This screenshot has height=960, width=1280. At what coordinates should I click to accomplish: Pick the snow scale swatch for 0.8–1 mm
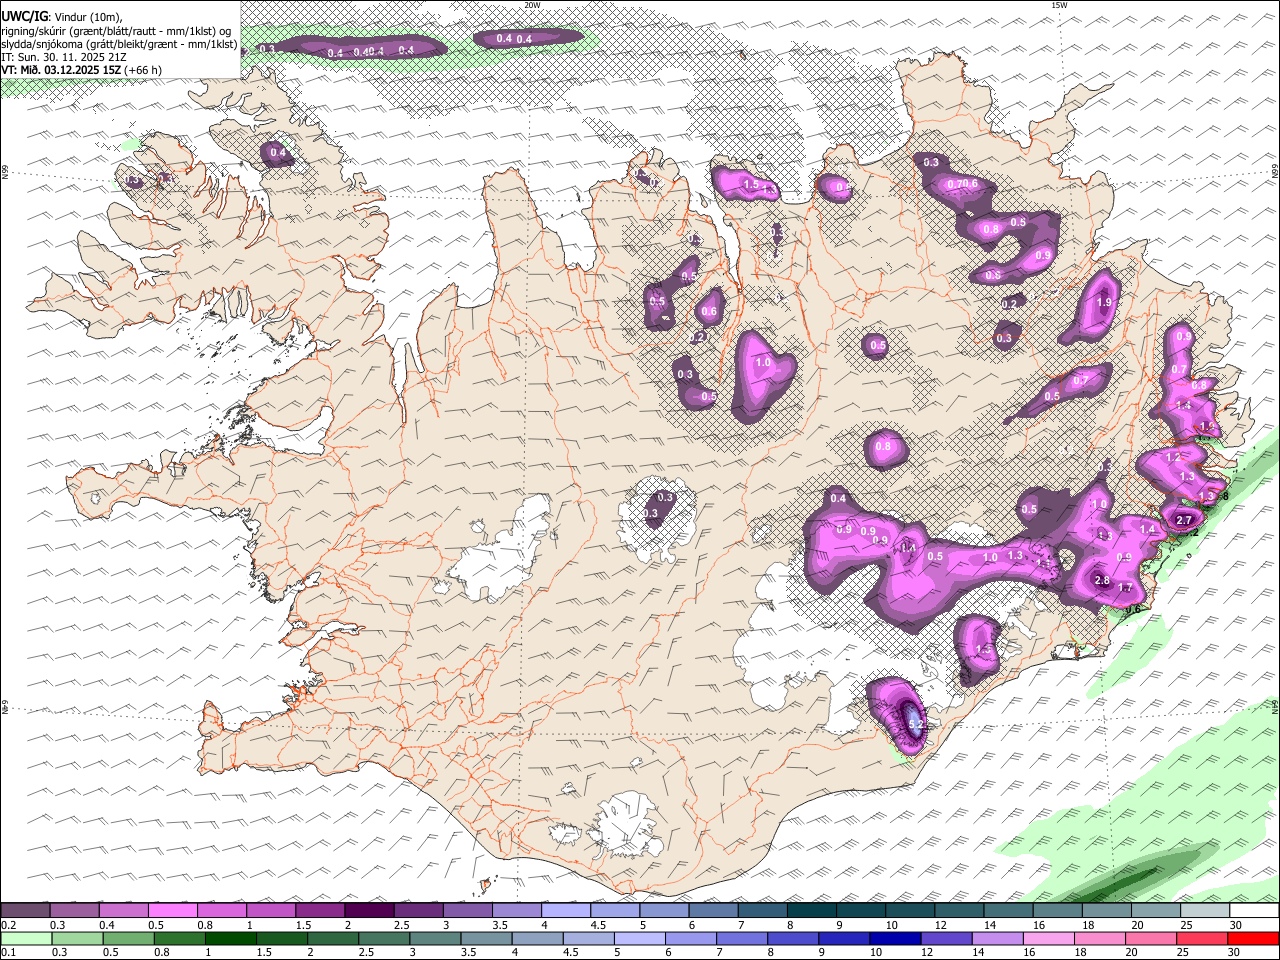[x=221, y=910]
